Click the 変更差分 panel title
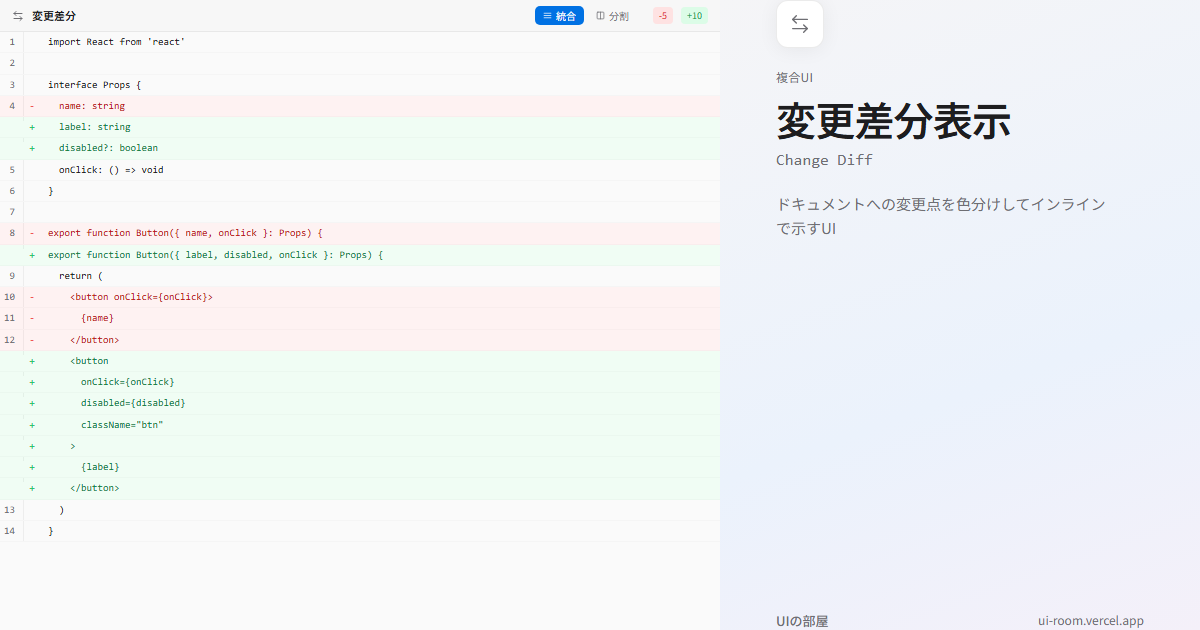Screen dimensions: 1200x630 click(x=53, y=16)
